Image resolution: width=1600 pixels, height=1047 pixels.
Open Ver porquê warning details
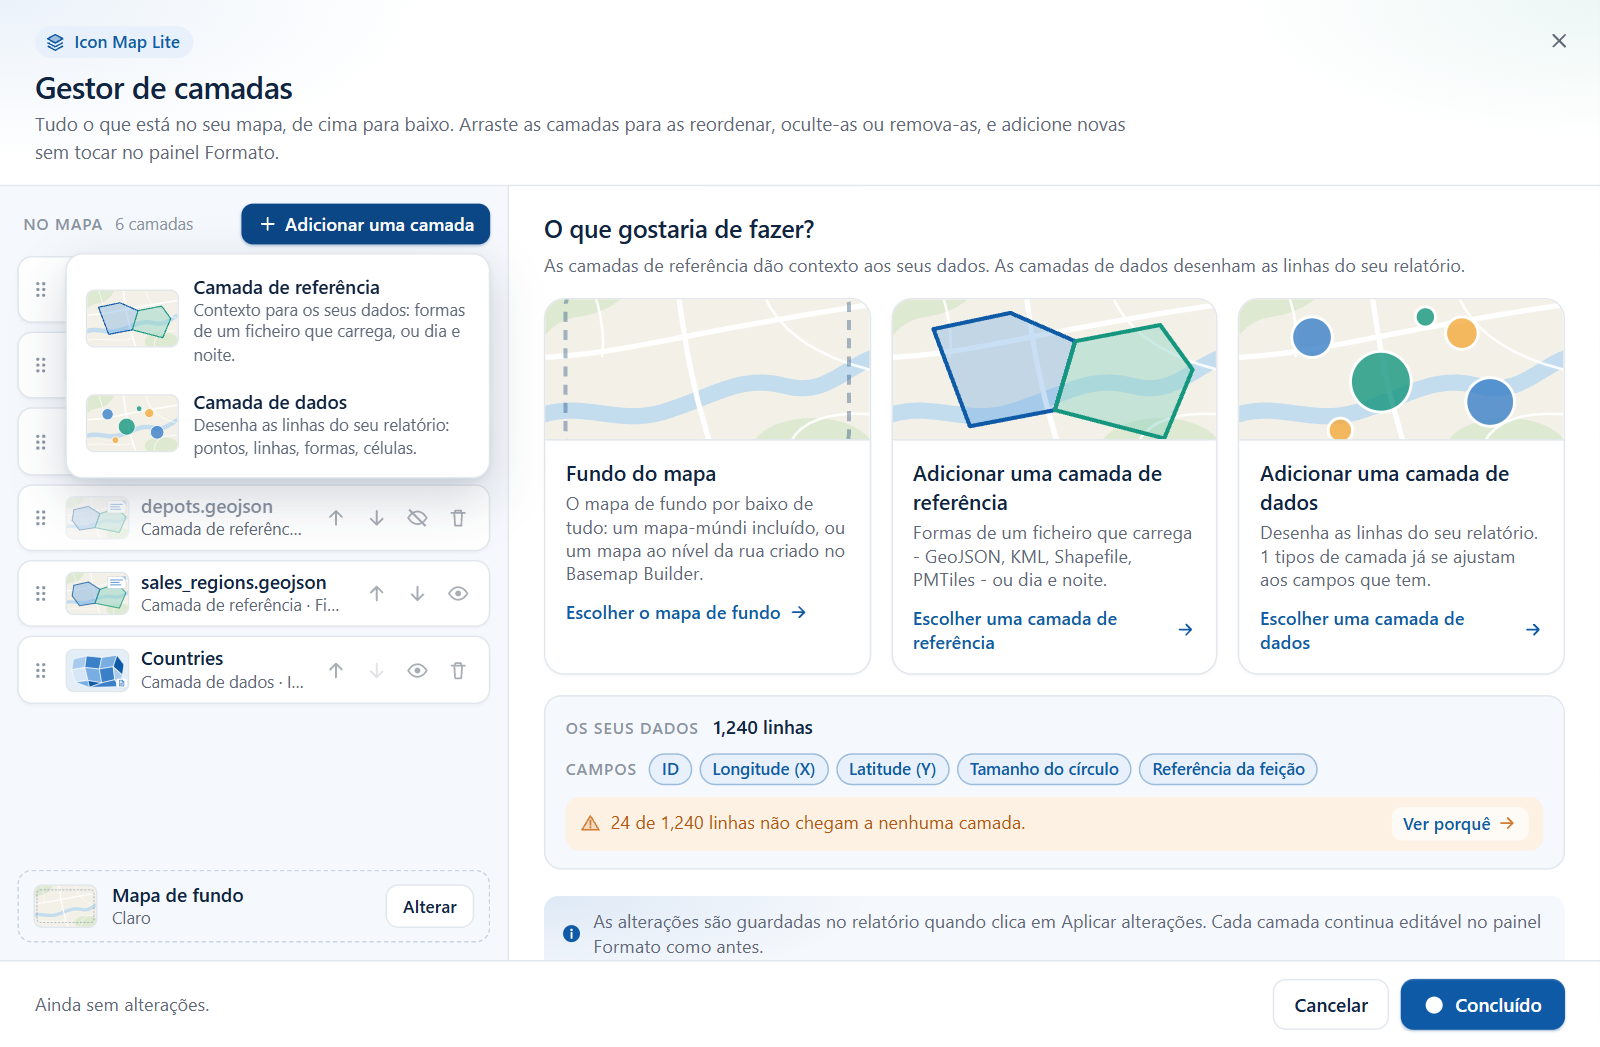click(1459, 824)
